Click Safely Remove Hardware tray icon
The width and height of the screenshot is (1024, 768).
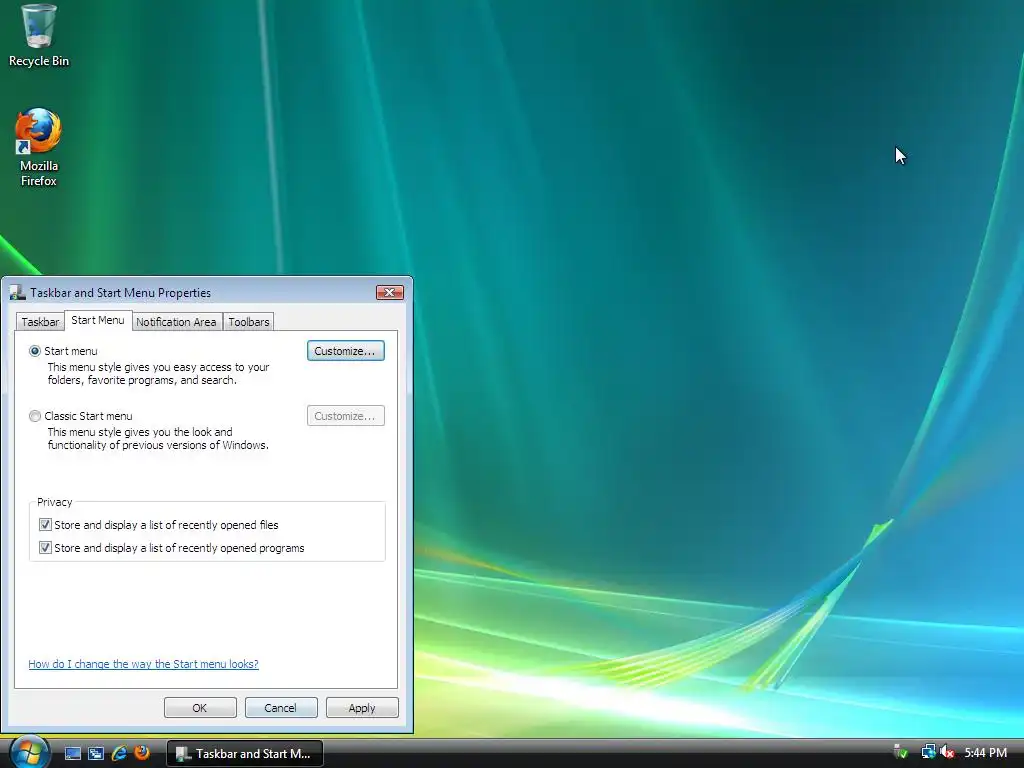click(x=901, y=752)
